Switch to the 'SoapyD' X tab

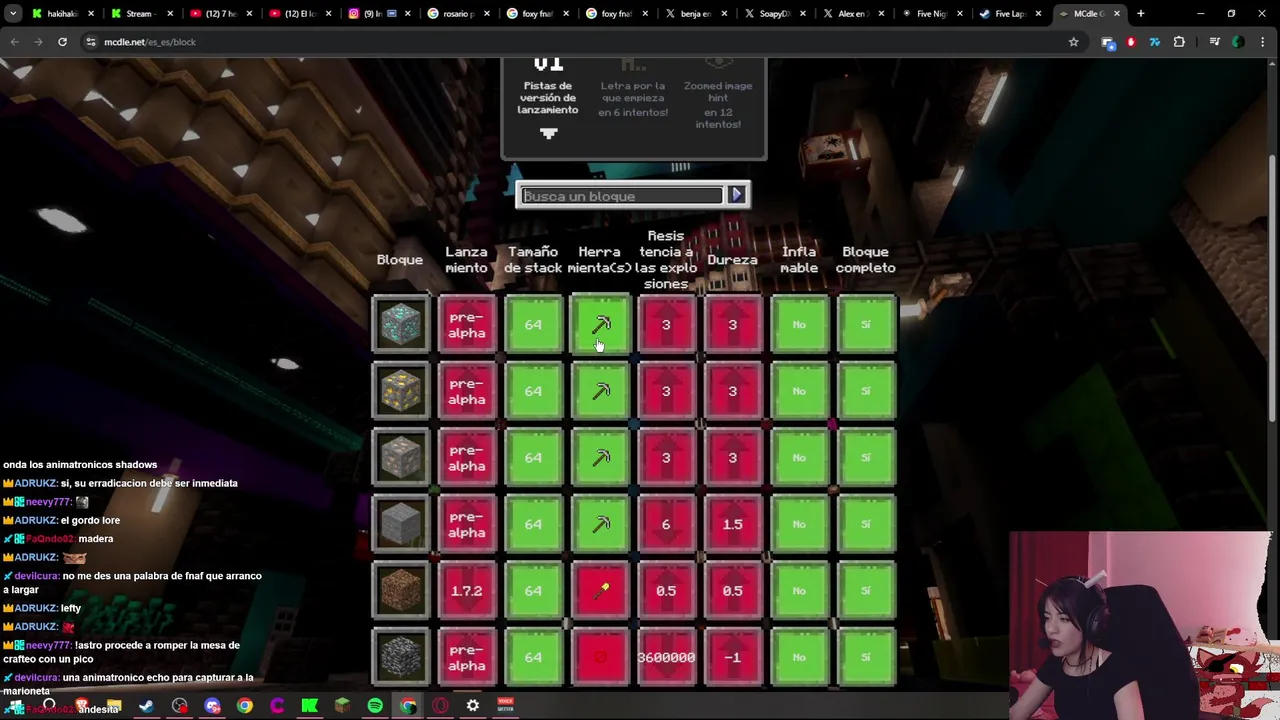point(775,14)
